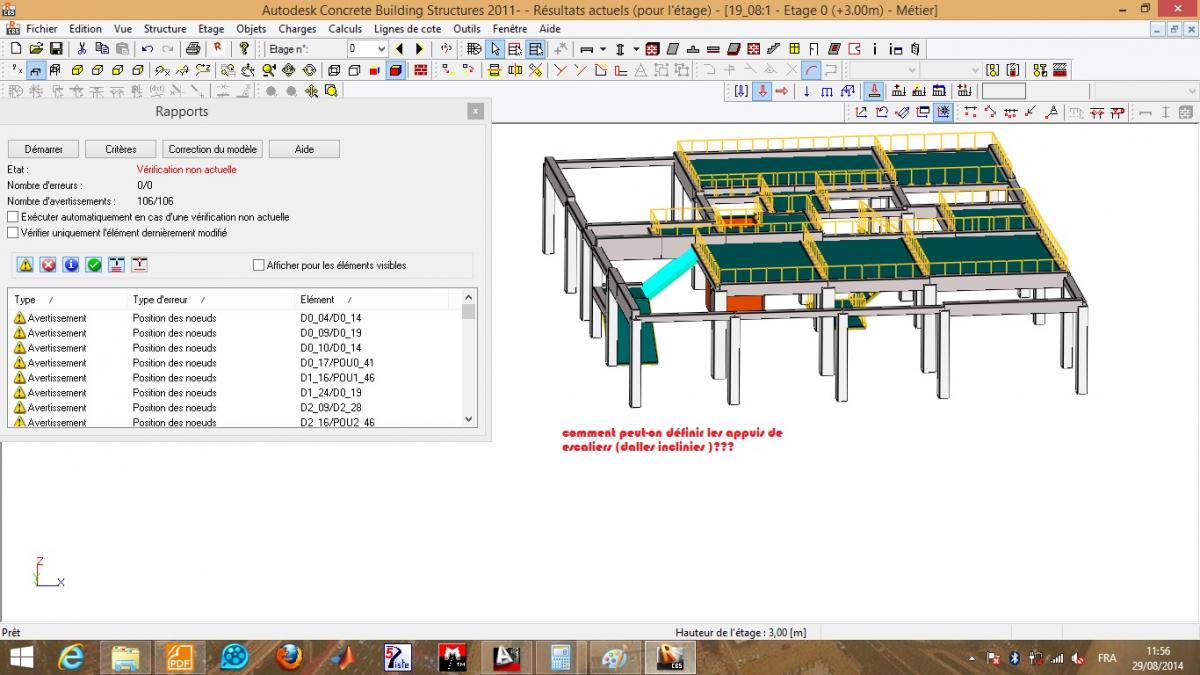This screenshot has width=1200, height=675.
Task: Expand the dropdown arrow beside the beam tool
Action: point(602,48)
